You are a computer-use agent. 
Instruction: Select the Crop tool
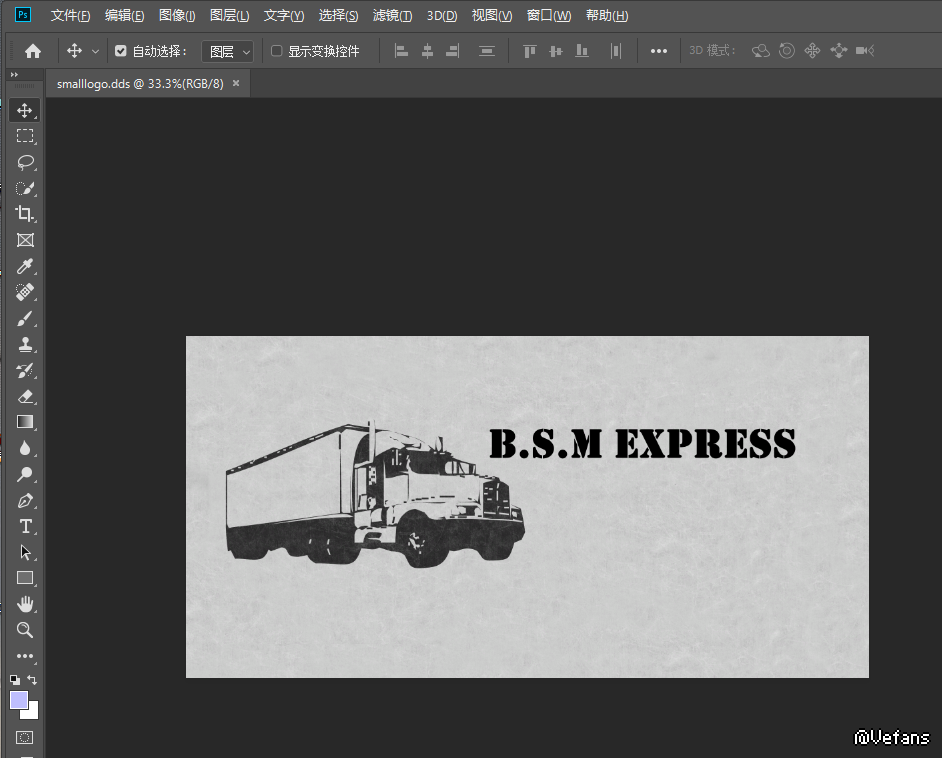25,214
